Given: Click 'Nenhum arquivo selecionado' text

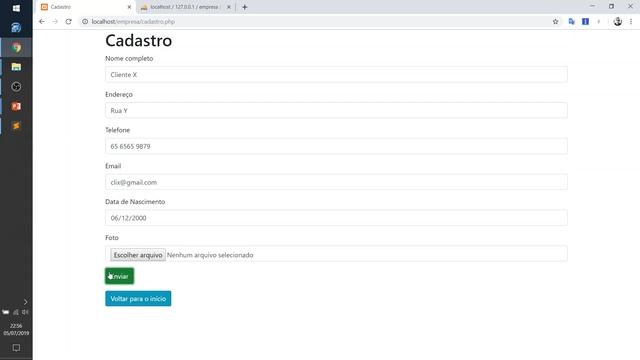Looking at the screenshot, I should pos(210,255).
